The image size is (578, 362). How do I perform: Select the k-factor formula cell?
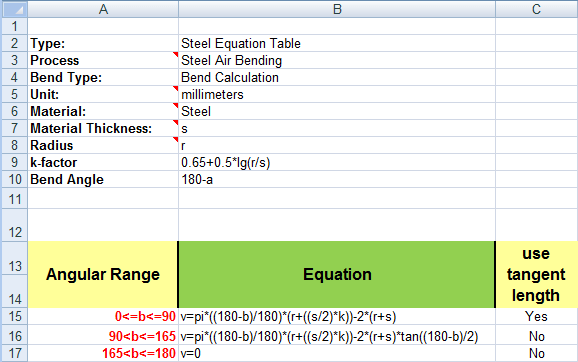(337, 162)
